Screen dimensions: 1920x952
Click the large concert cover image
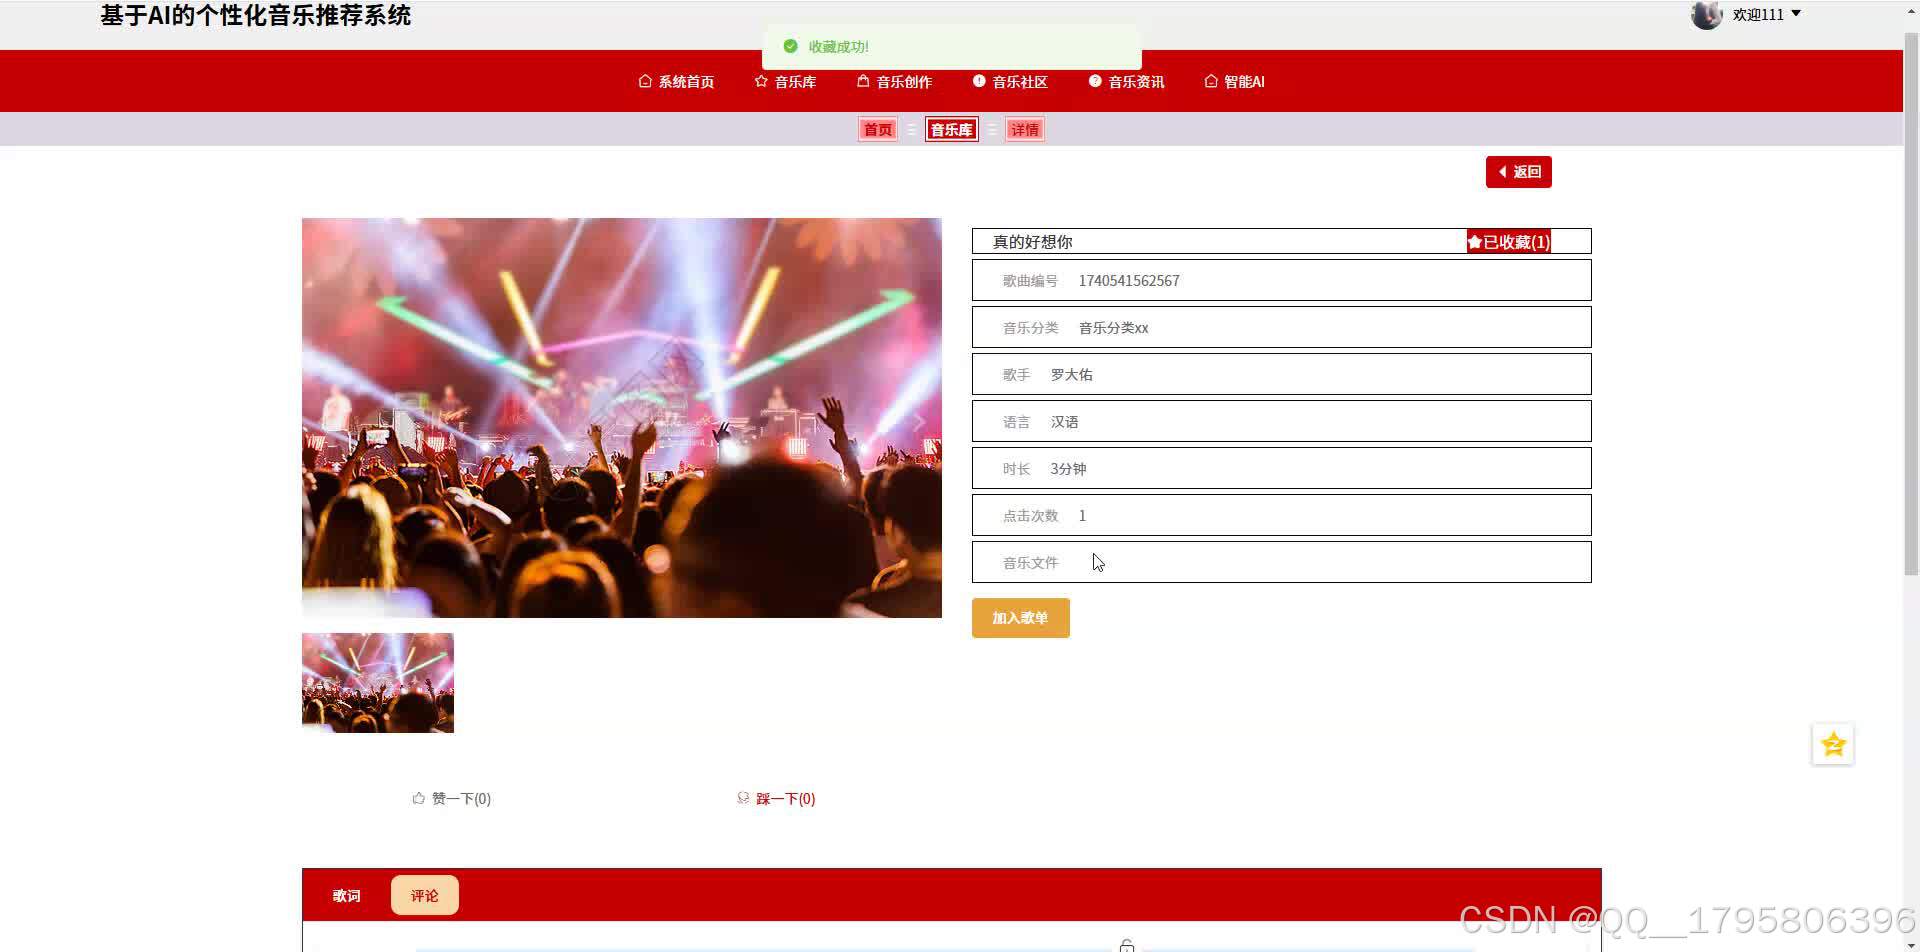(622, 418)
